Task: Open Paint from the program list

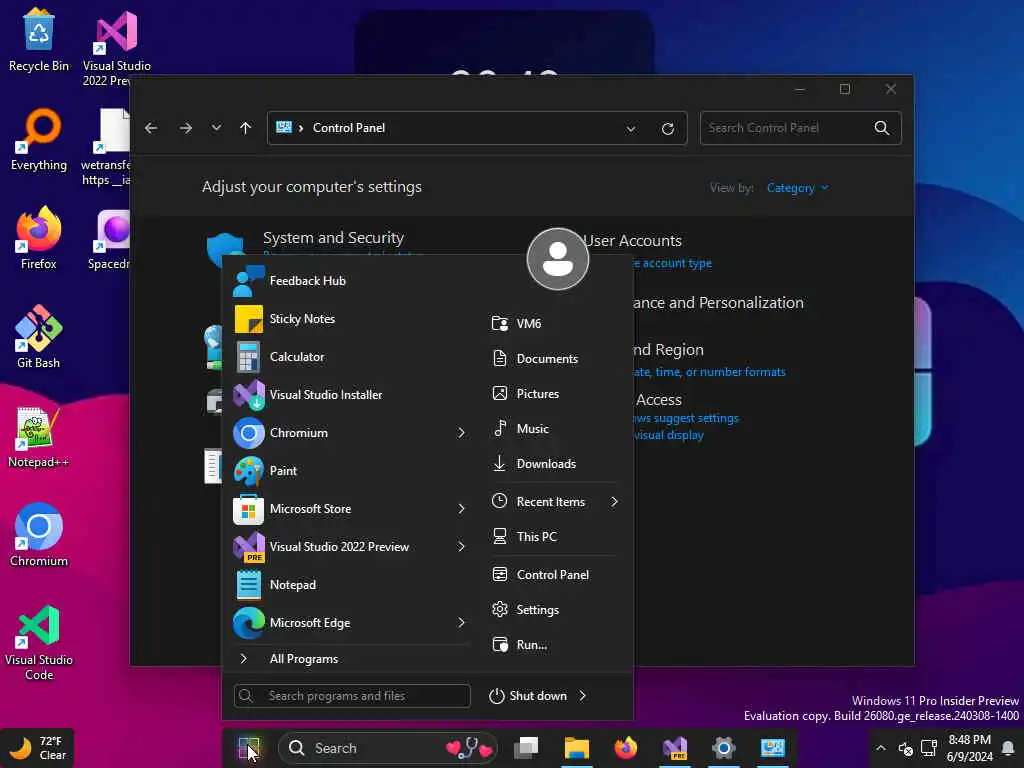Action: tap(351, 471)
